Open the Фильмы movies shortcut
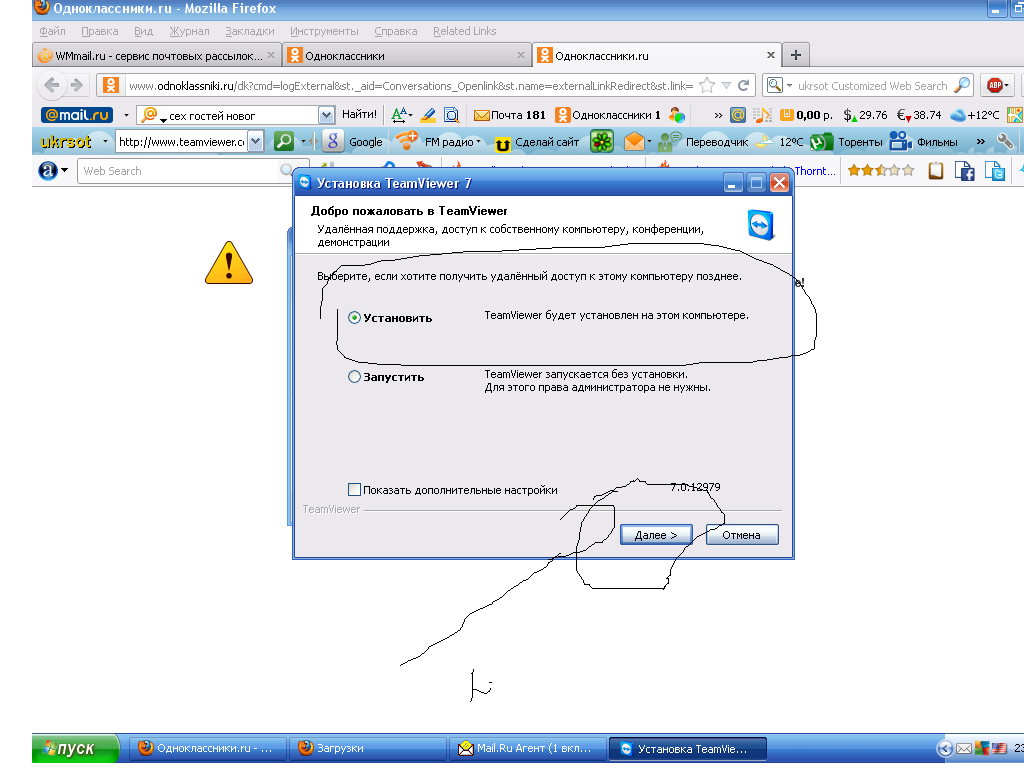1024x768 pixels. tap(923, 142)
